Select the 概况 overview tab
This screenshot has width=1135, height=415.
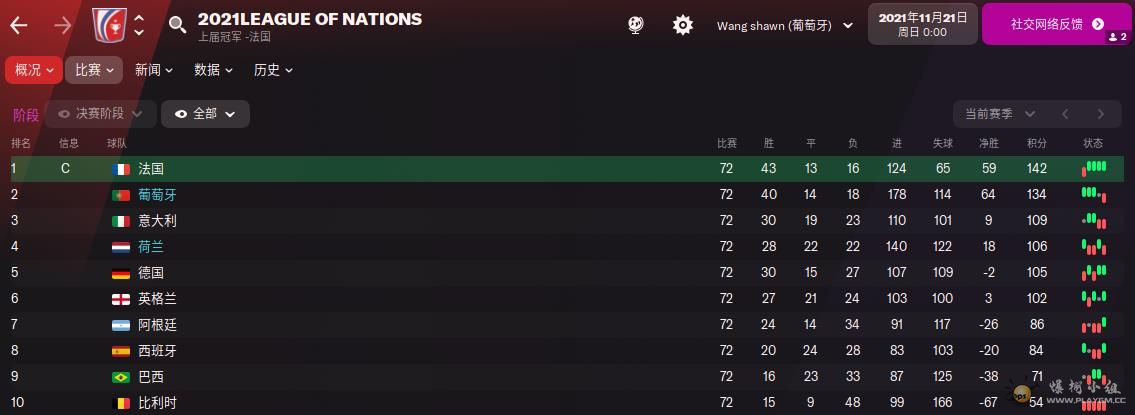35,70
